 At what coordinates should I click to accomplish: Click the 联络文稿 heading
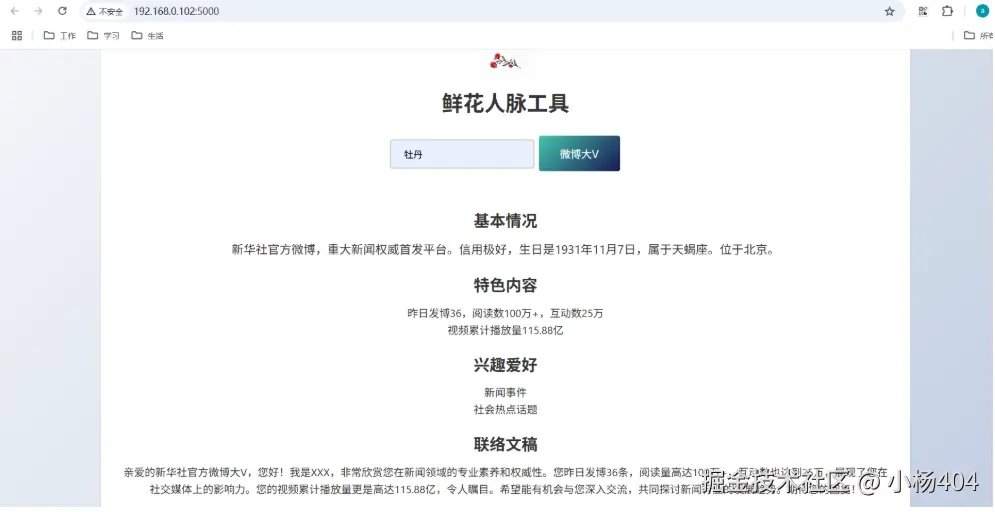pyautogui.click(x=505, y=444)
